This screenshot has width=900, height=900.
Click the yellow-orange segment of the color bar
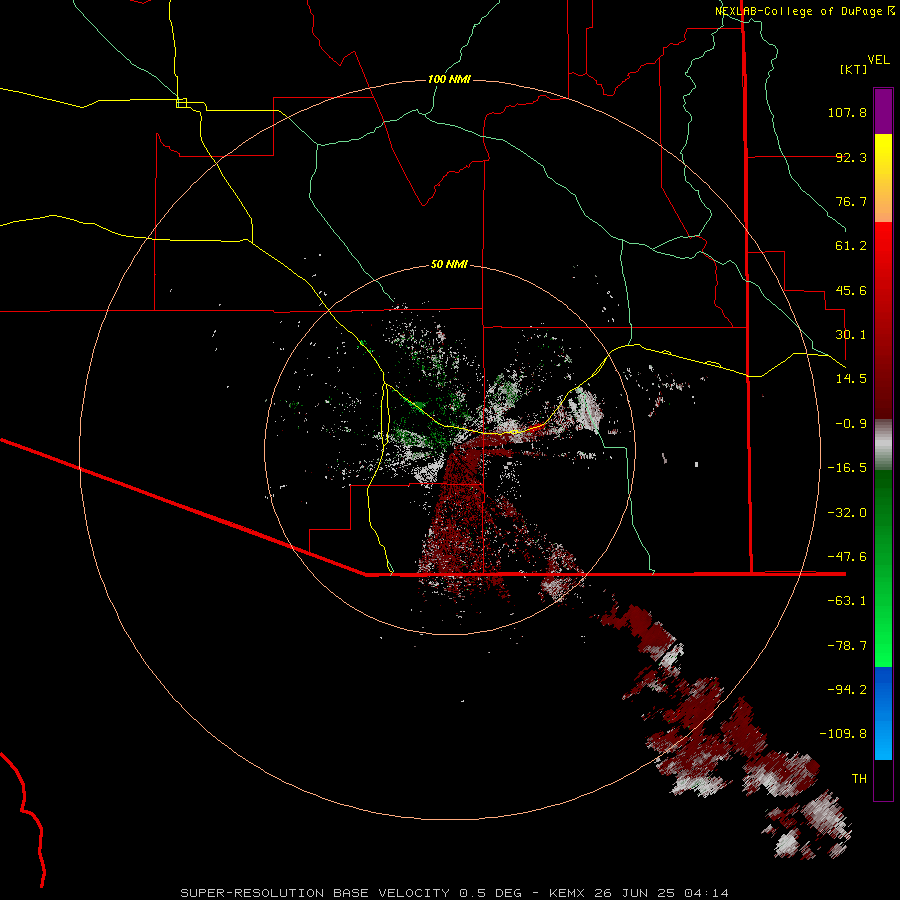pos(883,178)
